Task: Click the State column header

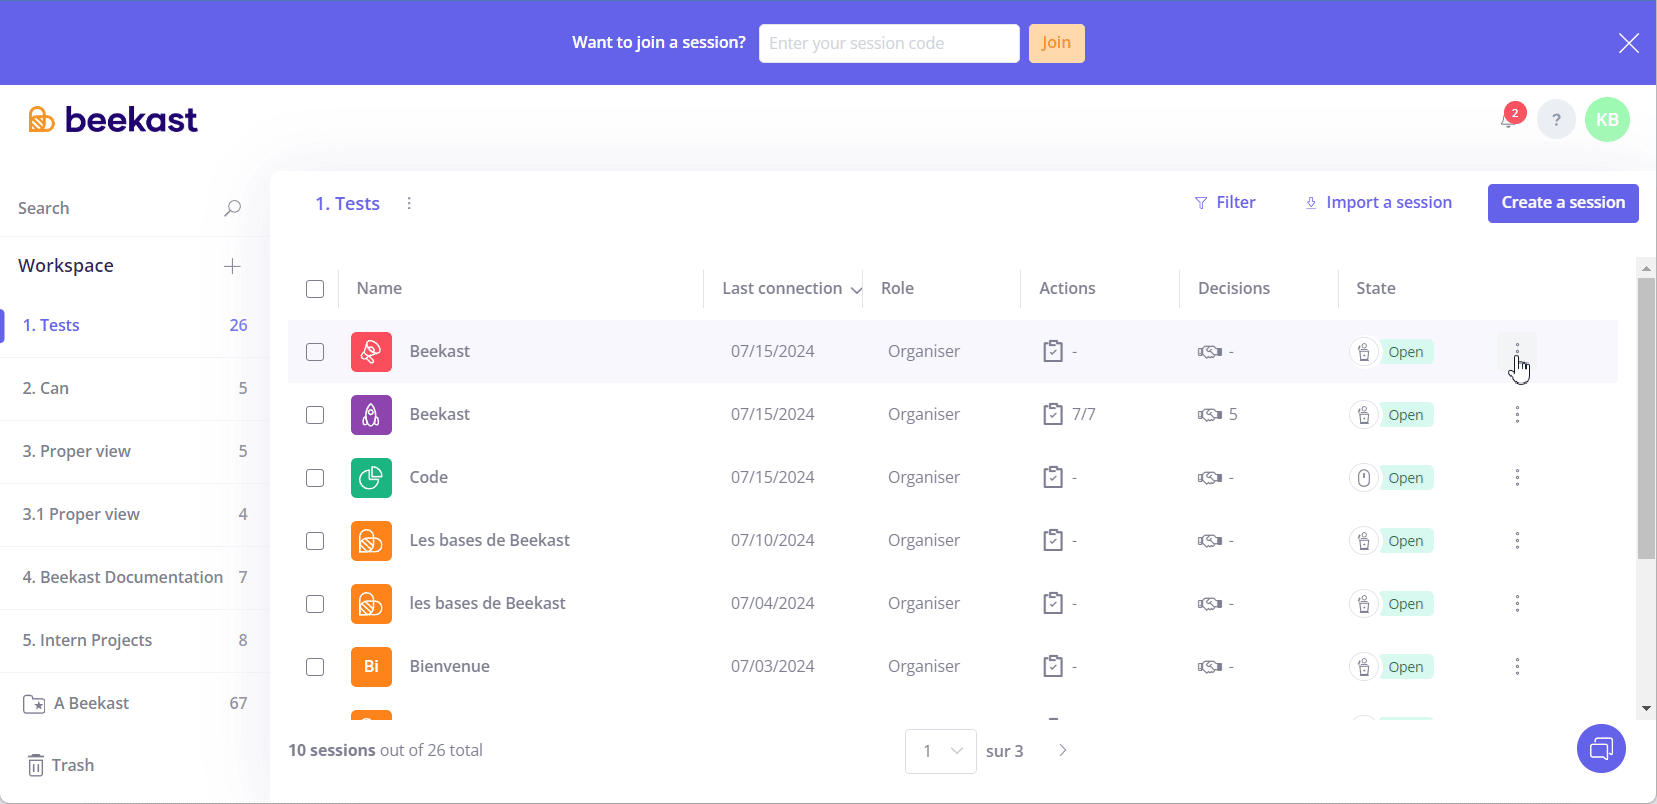Action: (x=1376, y=289)
